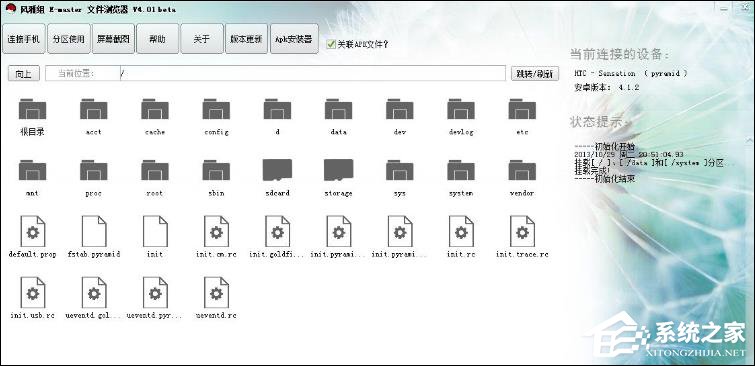Select the init.trace.rc file

(x=521, y=231)
